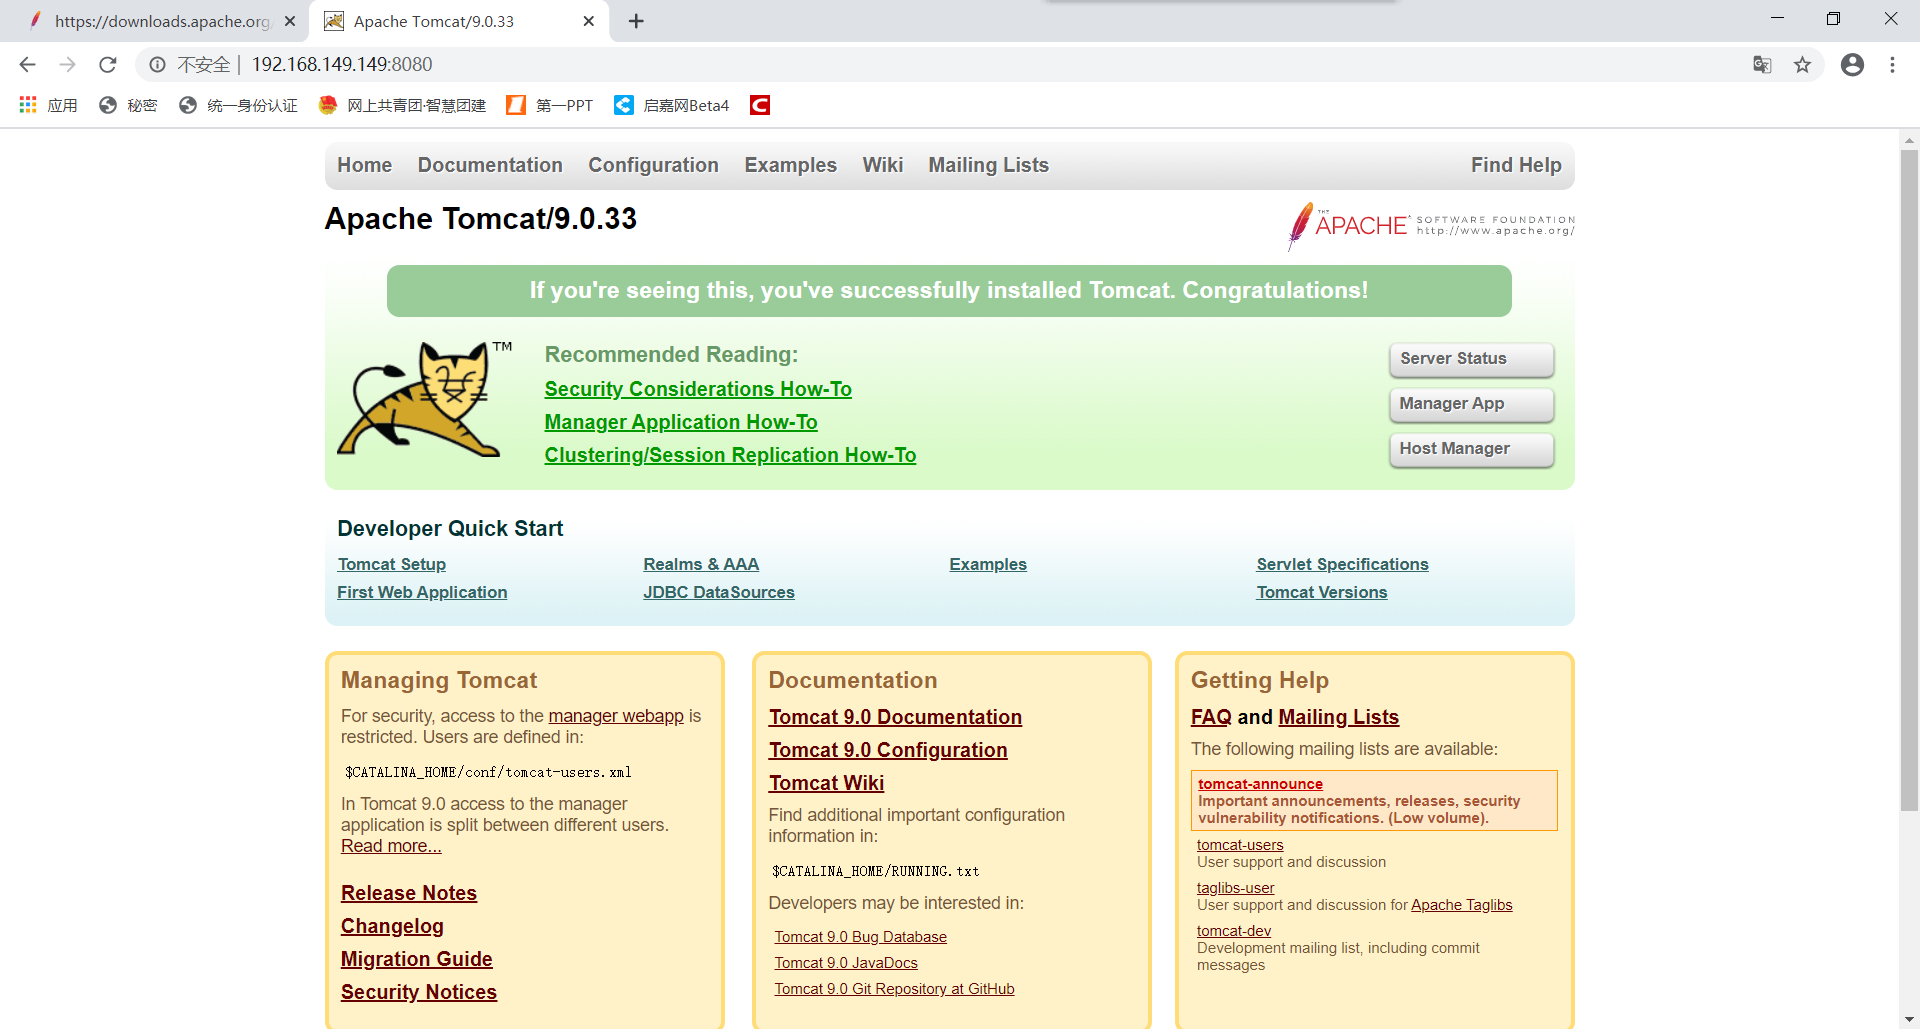Click the Apache Software Foundation logo

(x=1431, y=225)
